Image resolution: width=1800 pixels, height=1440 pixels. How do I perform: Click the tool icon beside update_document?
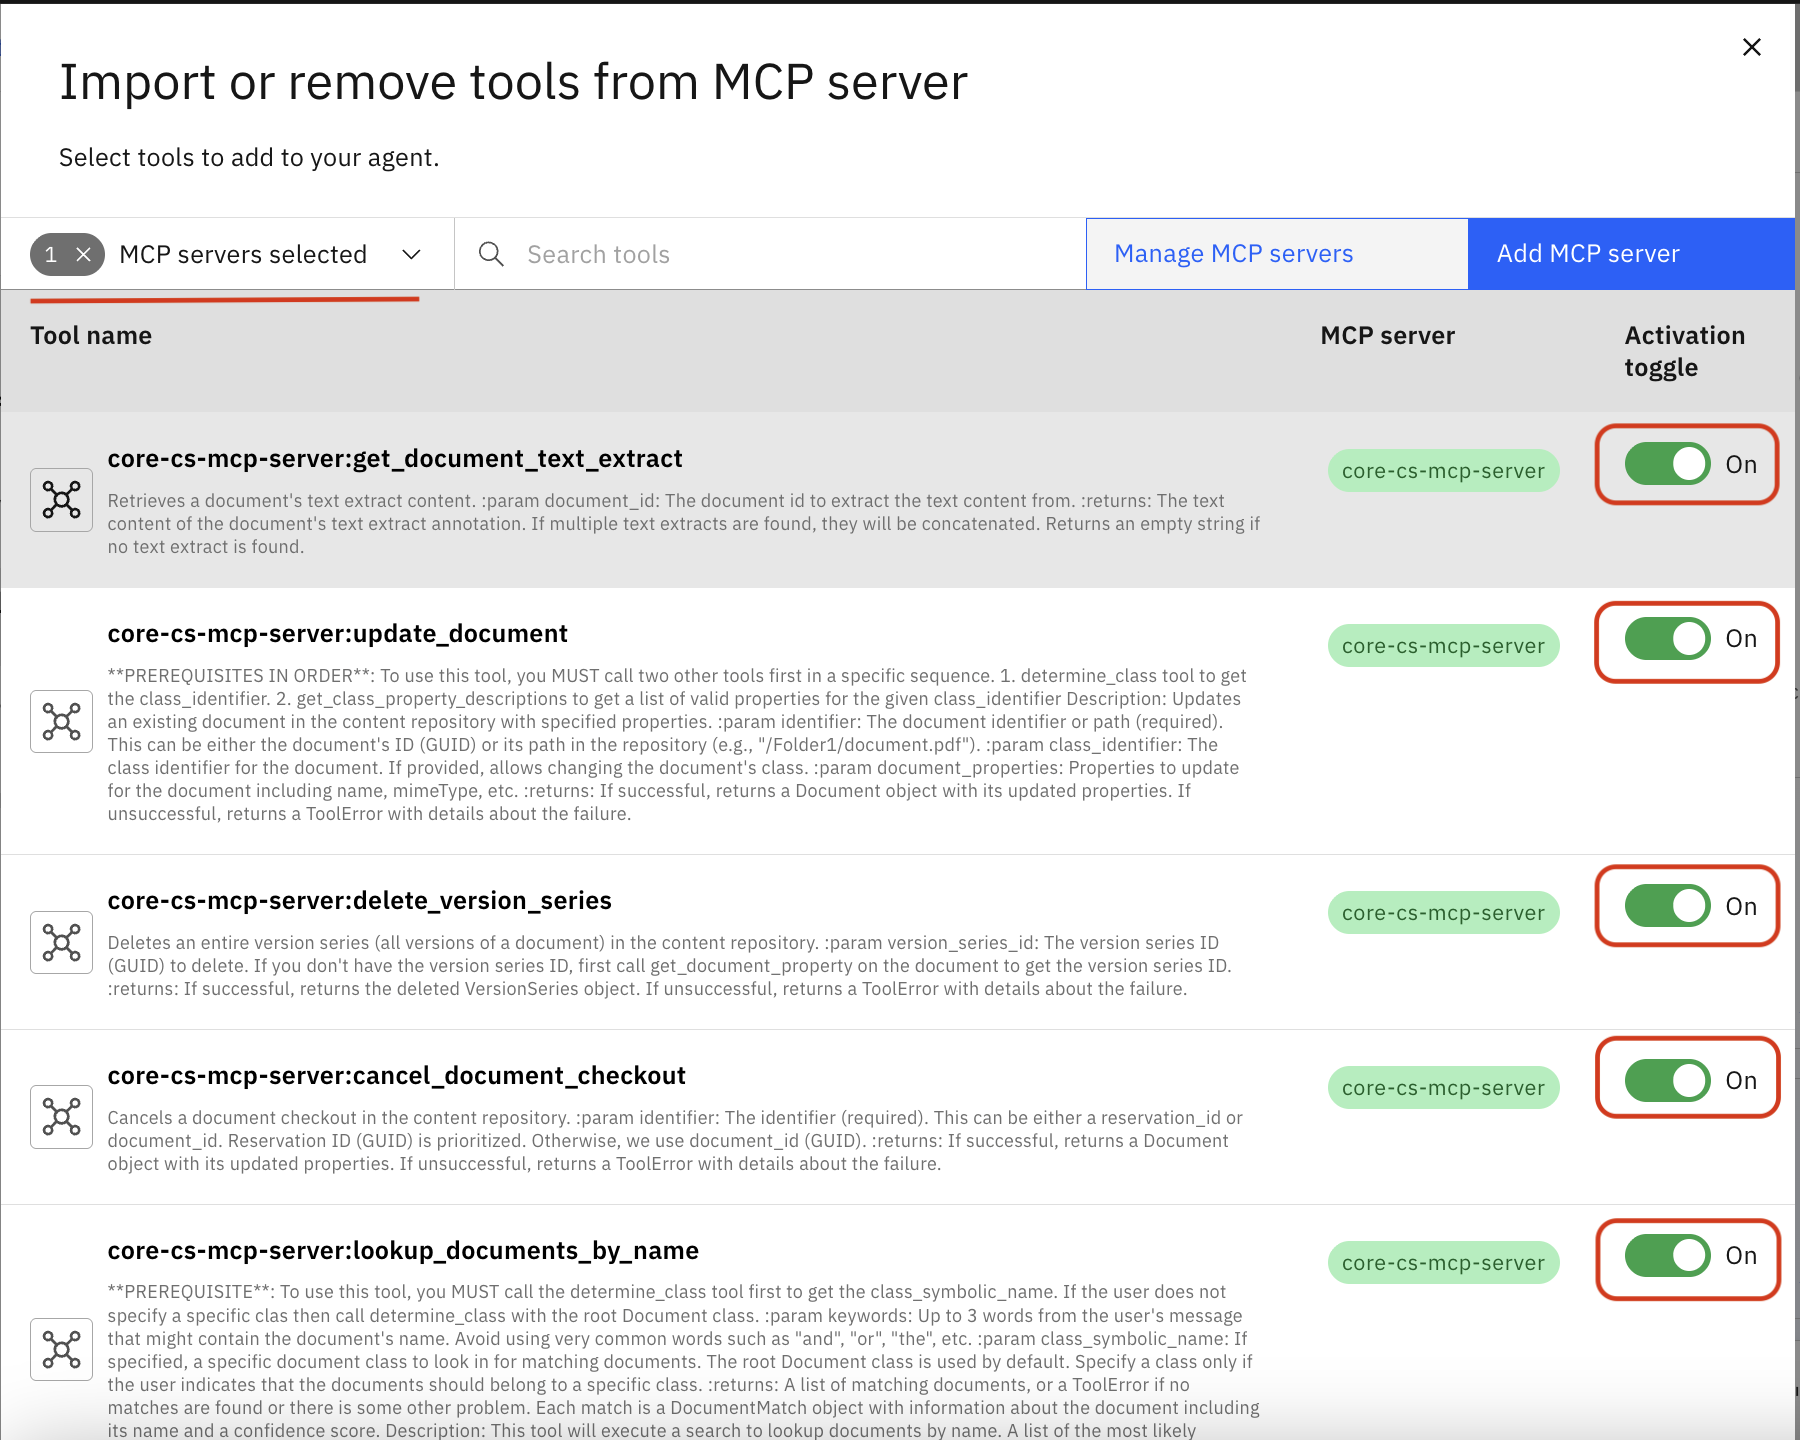(x=61, y=721)
